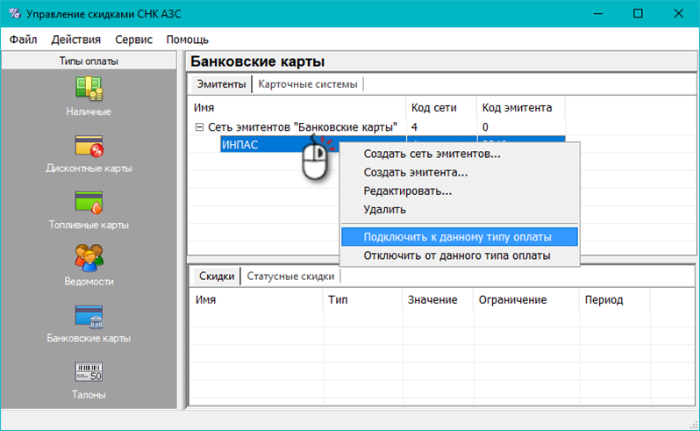Choose Создать сеть эмитентов from context menu

431,154
